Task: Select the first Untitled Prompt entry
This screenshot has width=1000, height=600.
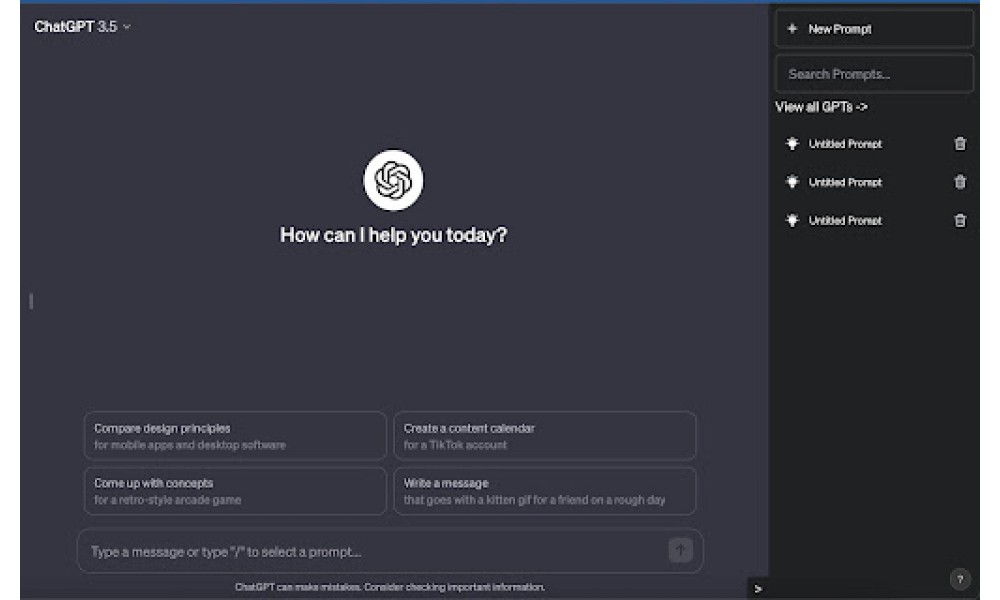Action: pyautogui.click(x=874, y=144)
